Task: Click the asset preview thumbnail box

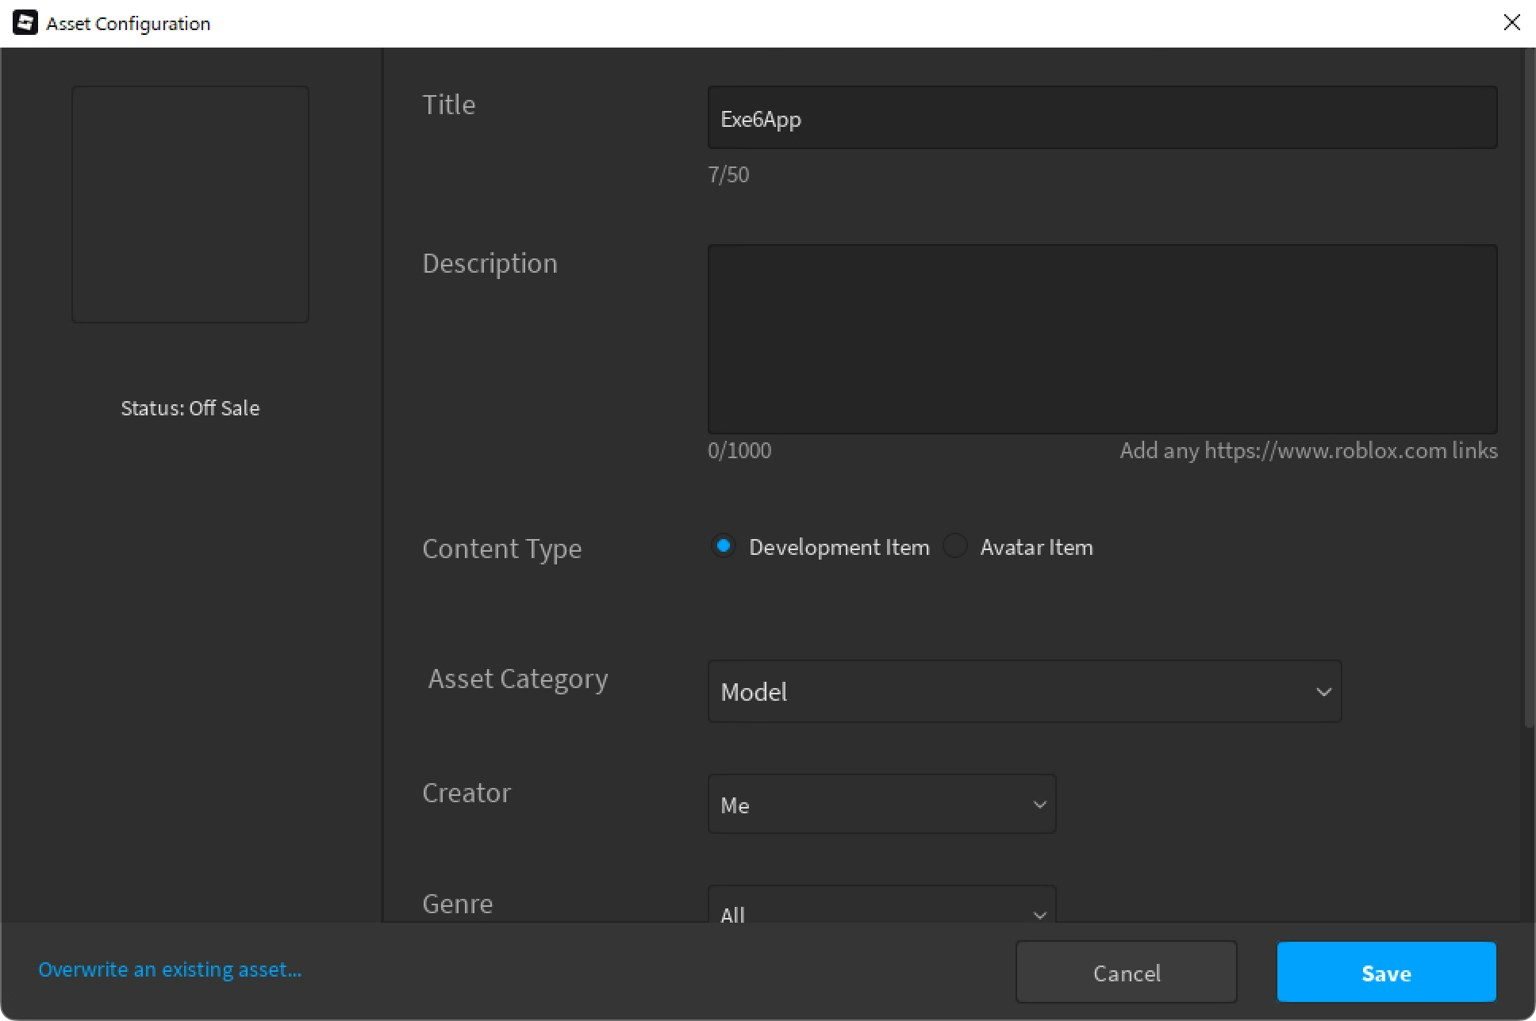Action: click(x=190, y=204)
